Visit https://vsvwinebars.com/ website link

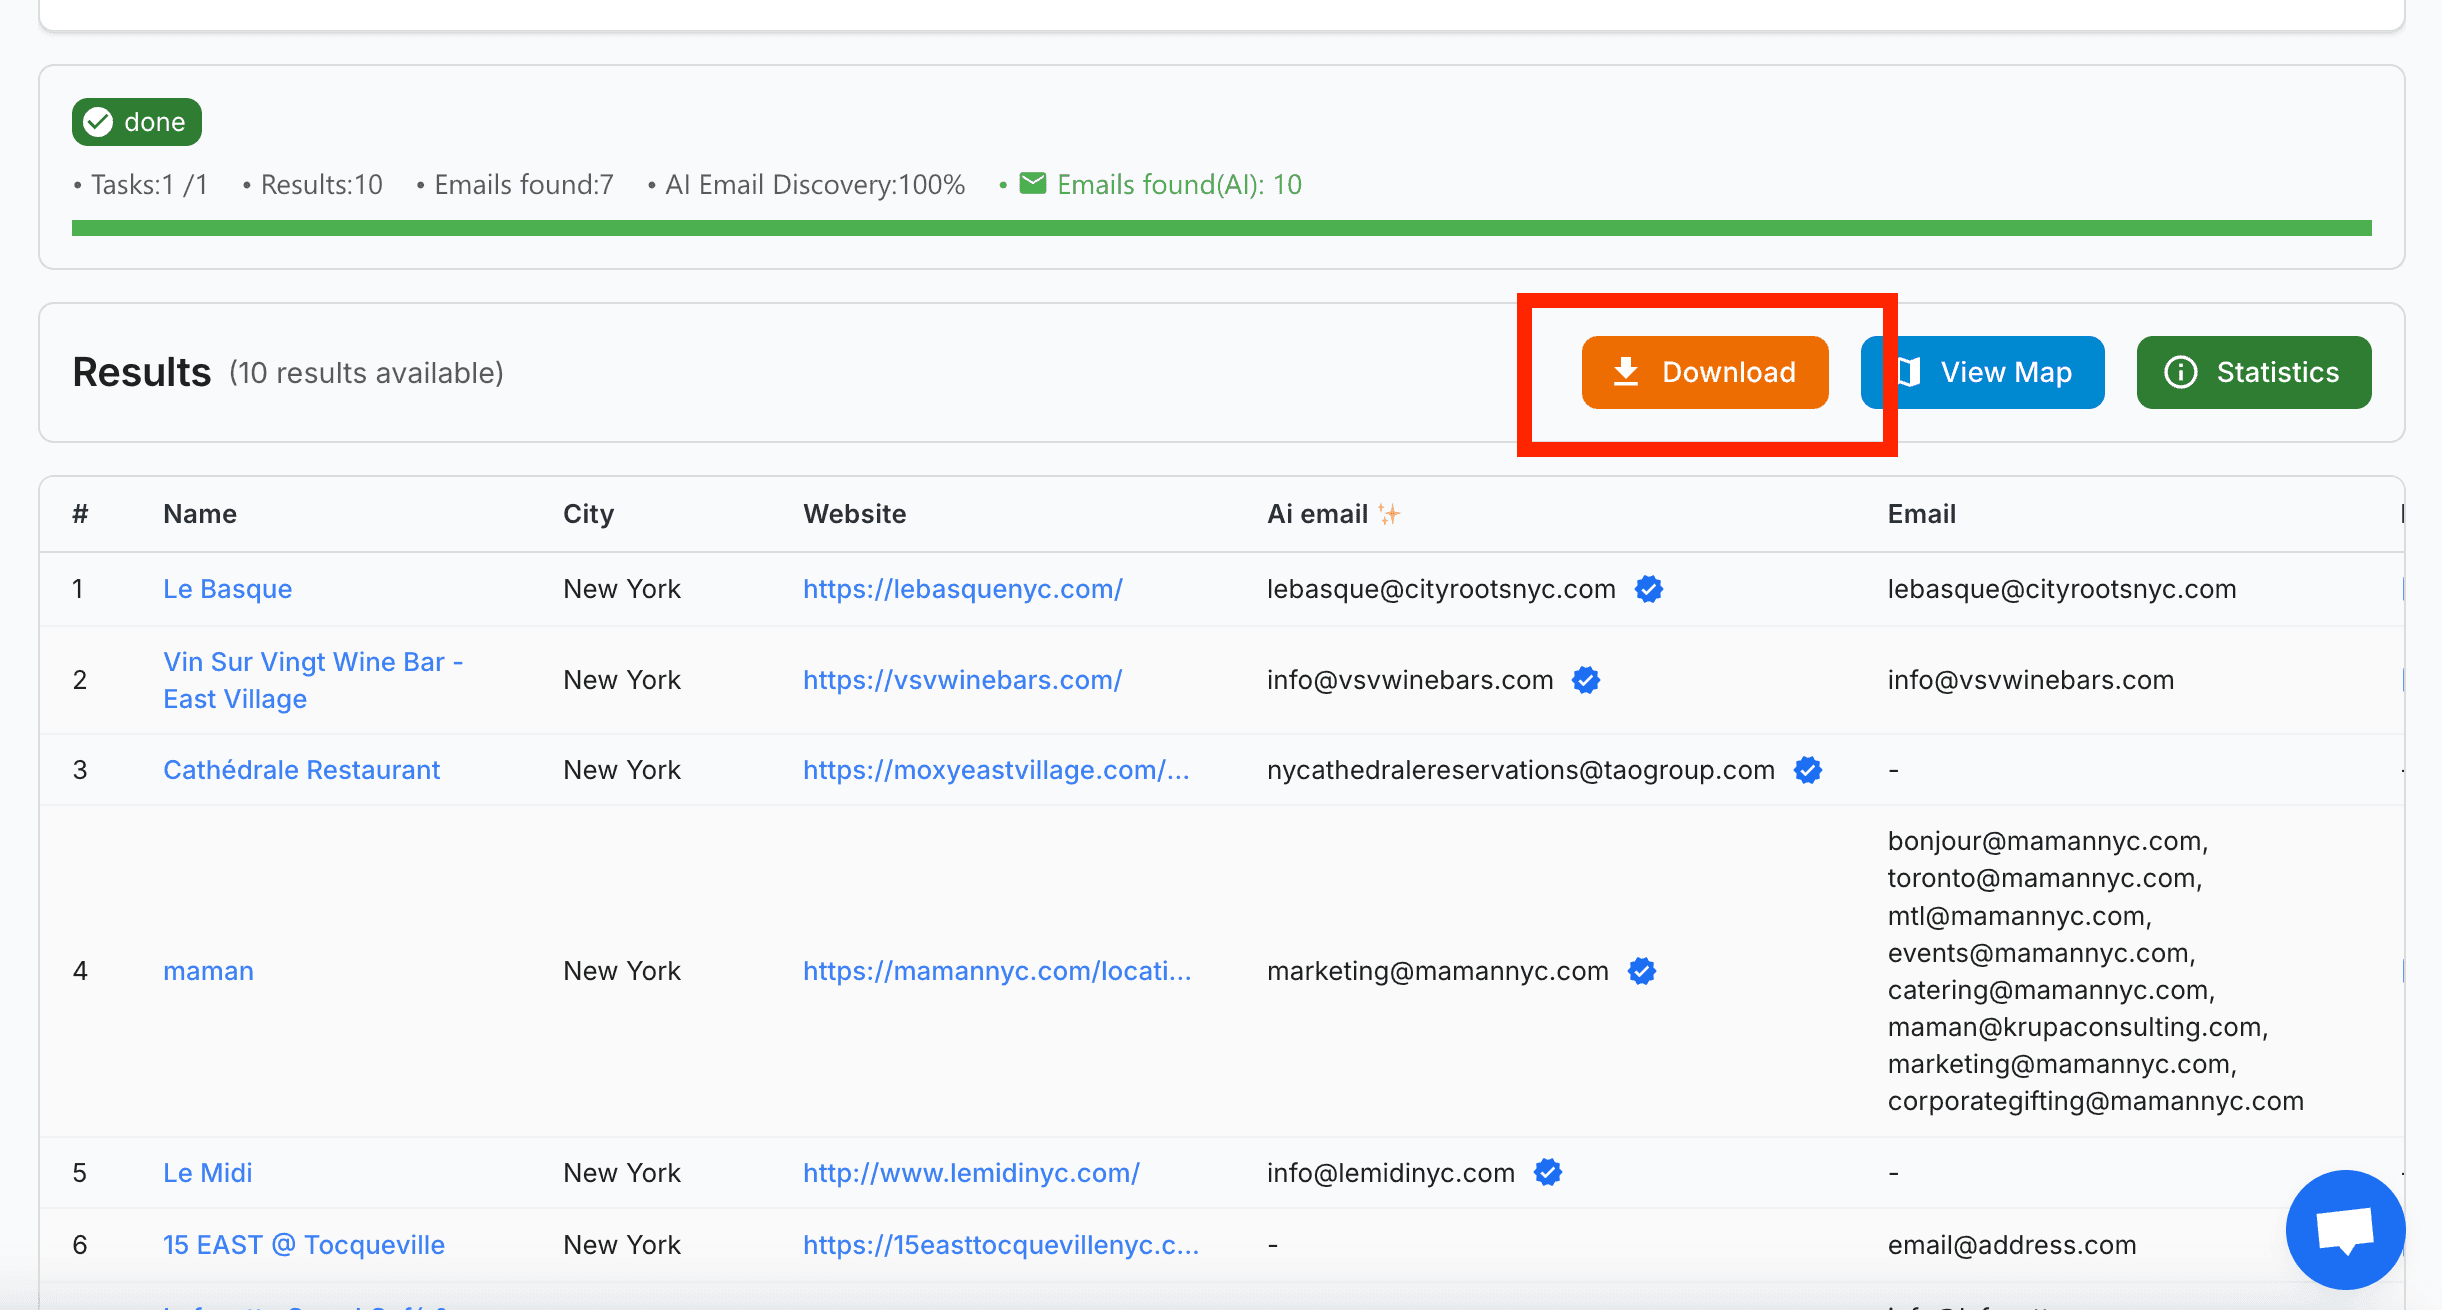click(963, 680)
